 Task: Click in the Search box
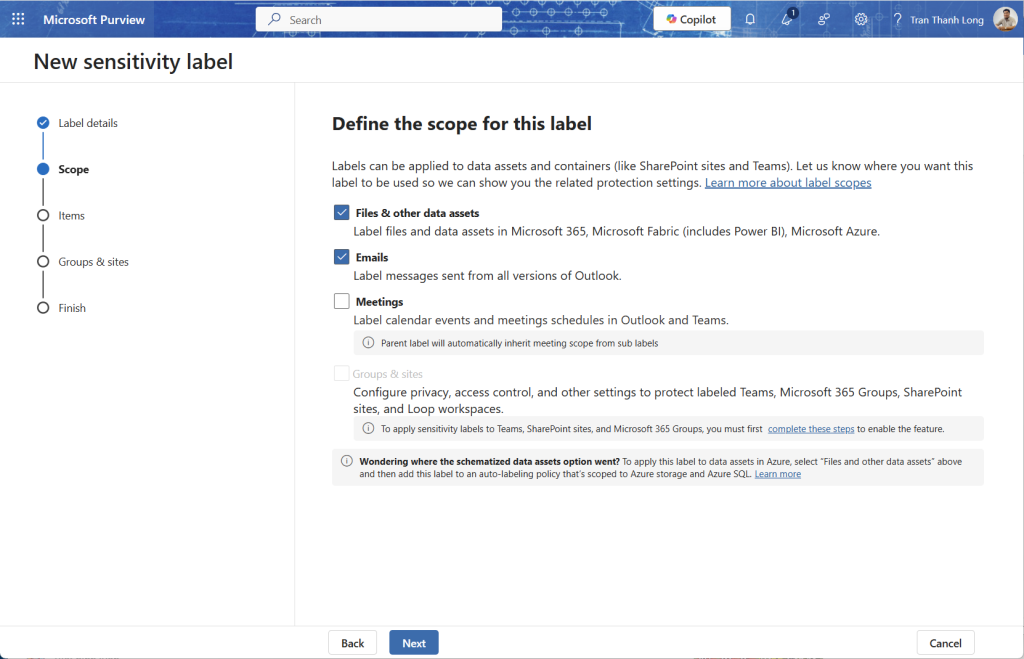click(380, 19)
